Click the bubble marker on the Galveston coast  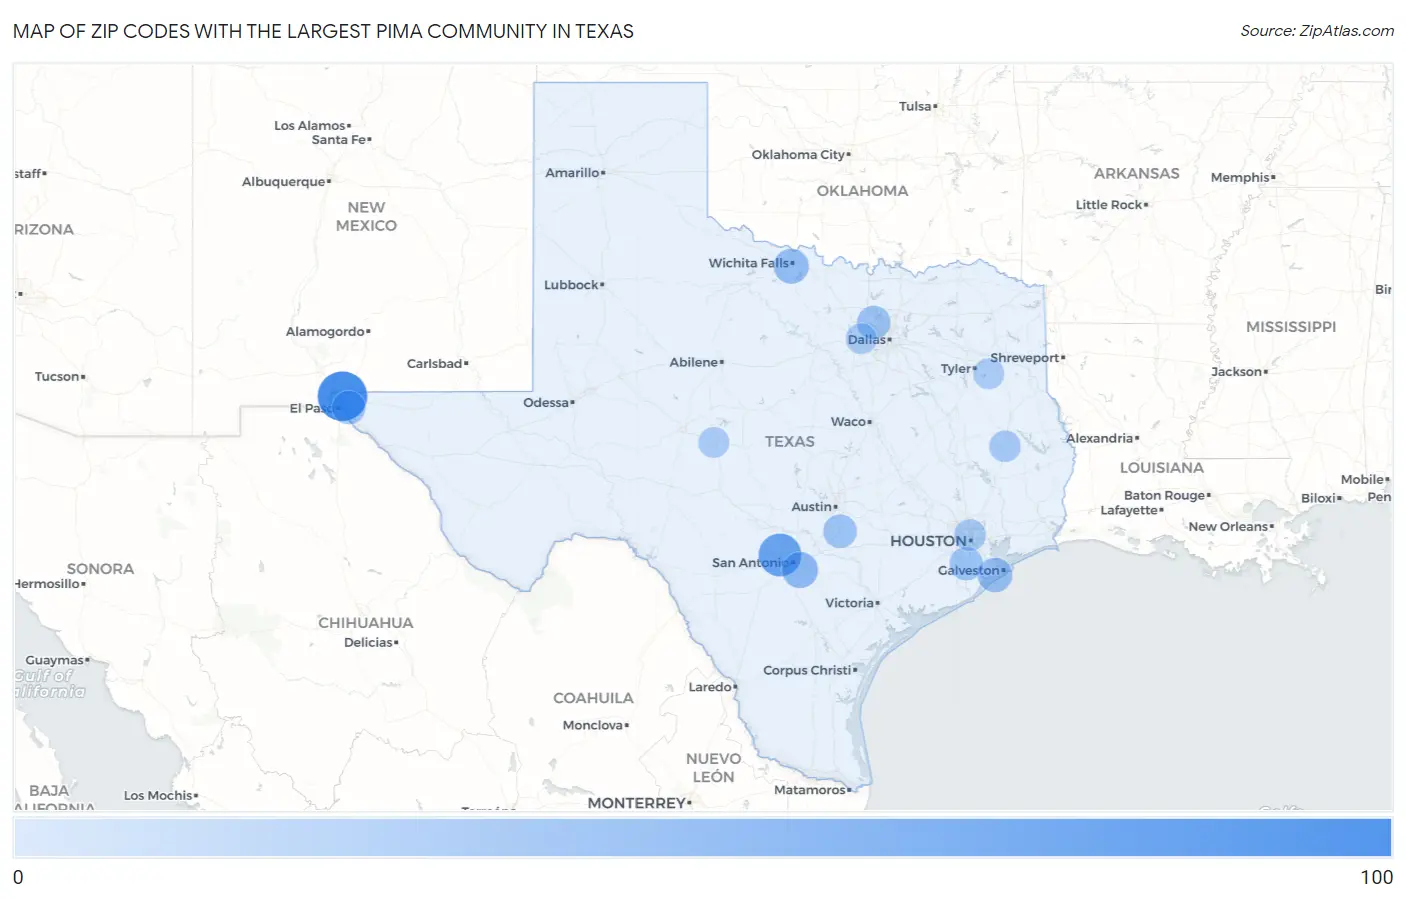[995, 574]
